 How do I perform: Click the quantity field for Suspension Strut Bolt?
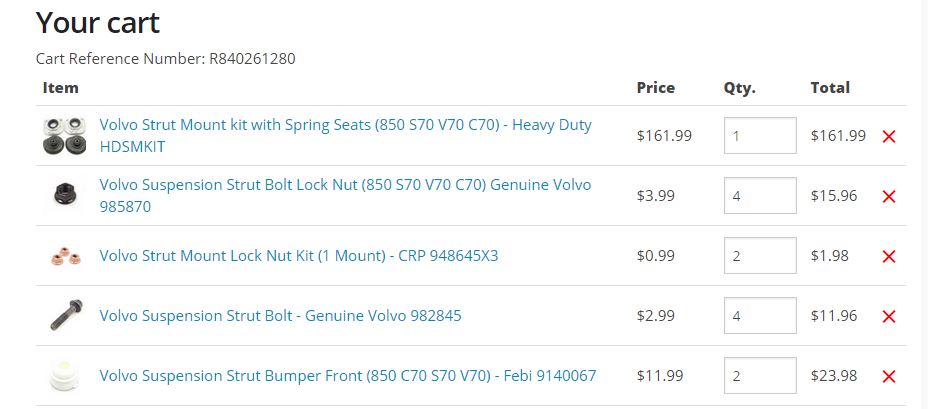coord(759,316)
